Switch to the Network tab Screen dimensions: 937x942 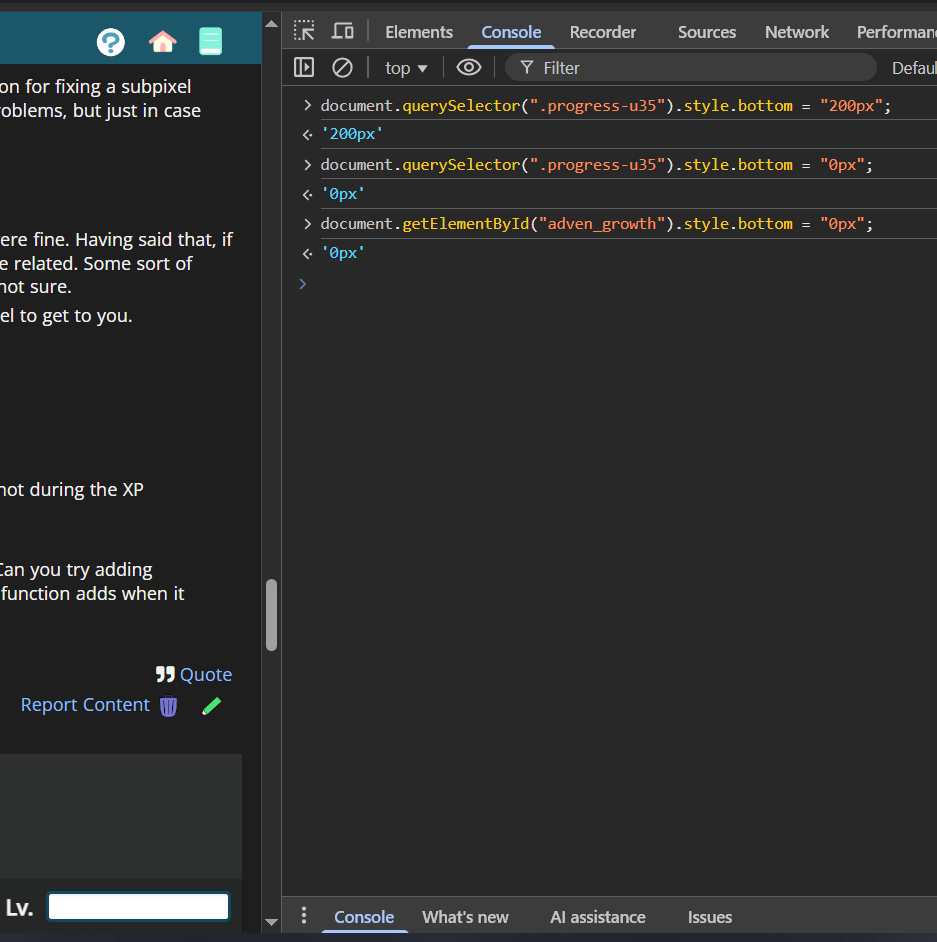[x=796, y=32]
